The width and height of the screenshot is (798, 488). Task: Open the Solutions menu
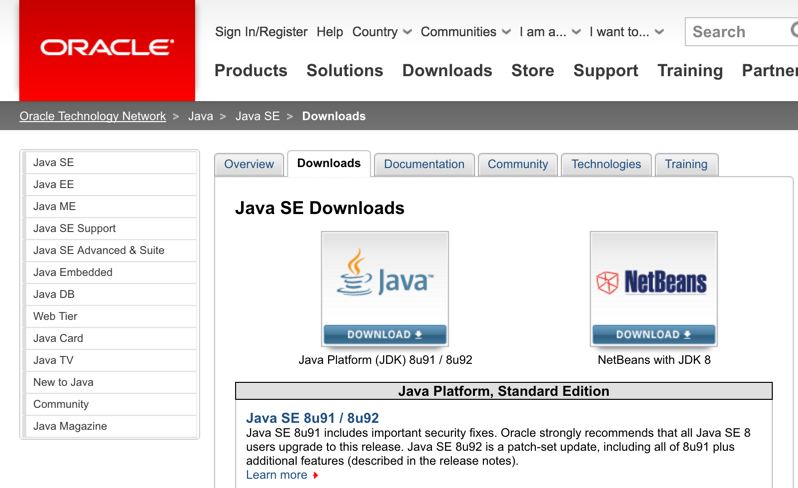345,70
